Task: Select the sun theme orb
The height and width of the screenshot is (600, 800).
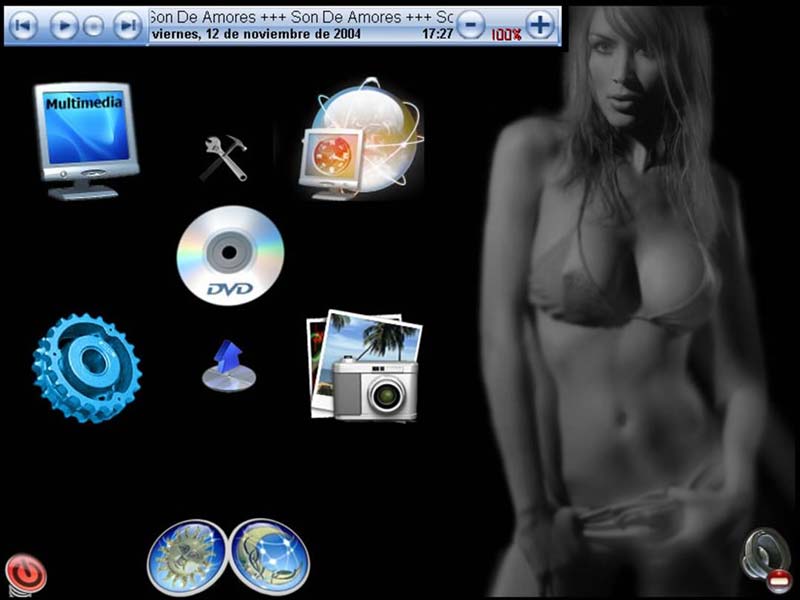Action: (x=187, y=557)
